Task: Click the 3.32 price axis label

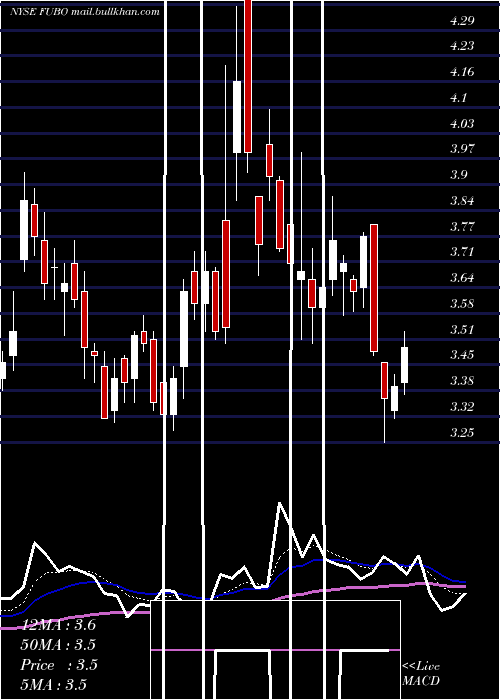Action: 462,407
